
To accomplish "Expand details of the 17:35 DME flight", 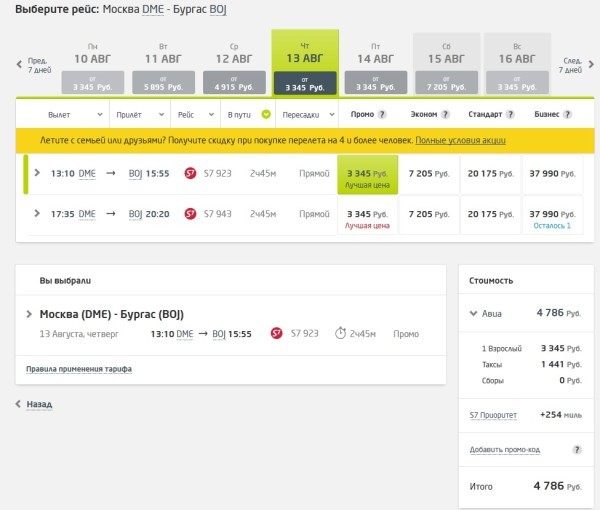I will click(x=37, y=213).
